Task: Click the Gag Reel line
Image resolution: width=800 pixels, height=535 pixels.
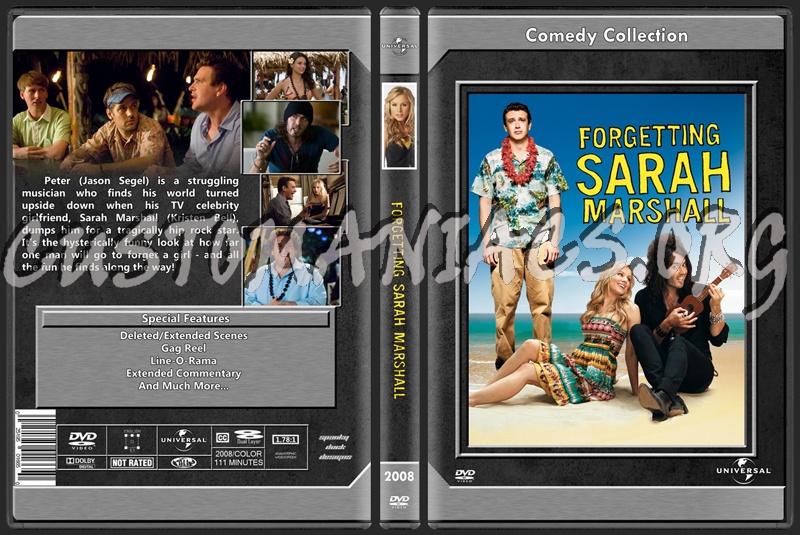Action: tap(184, 348)
